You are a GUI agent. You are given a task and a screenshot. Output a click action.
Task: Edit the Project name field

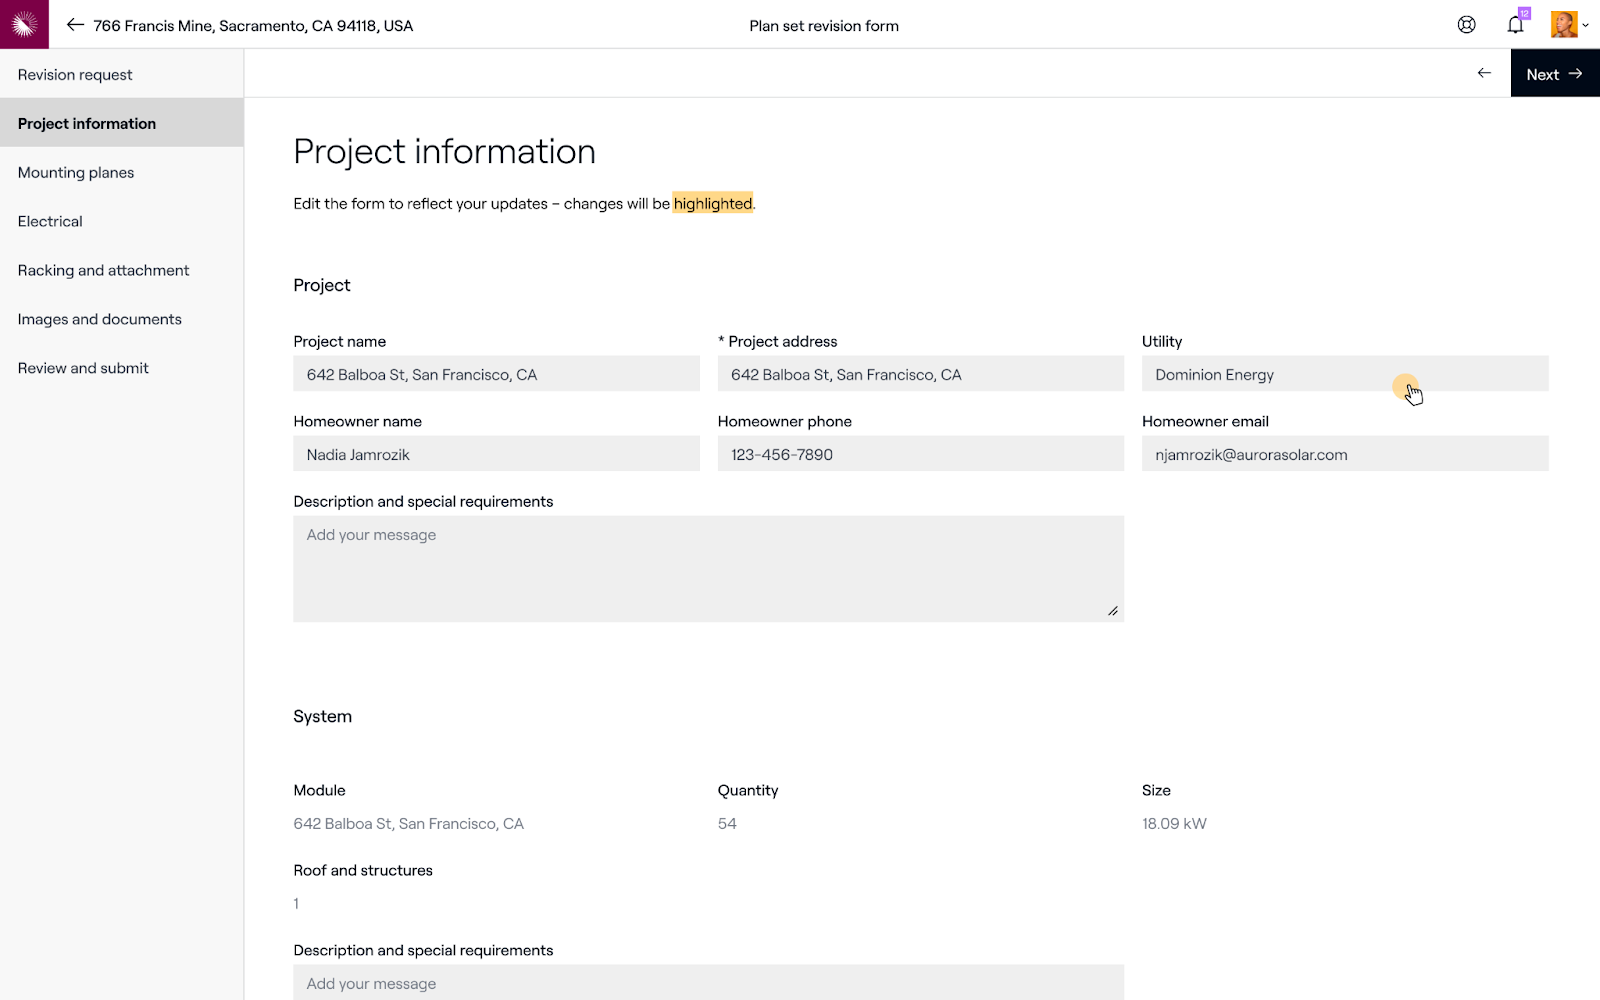(x=496, y=374)
